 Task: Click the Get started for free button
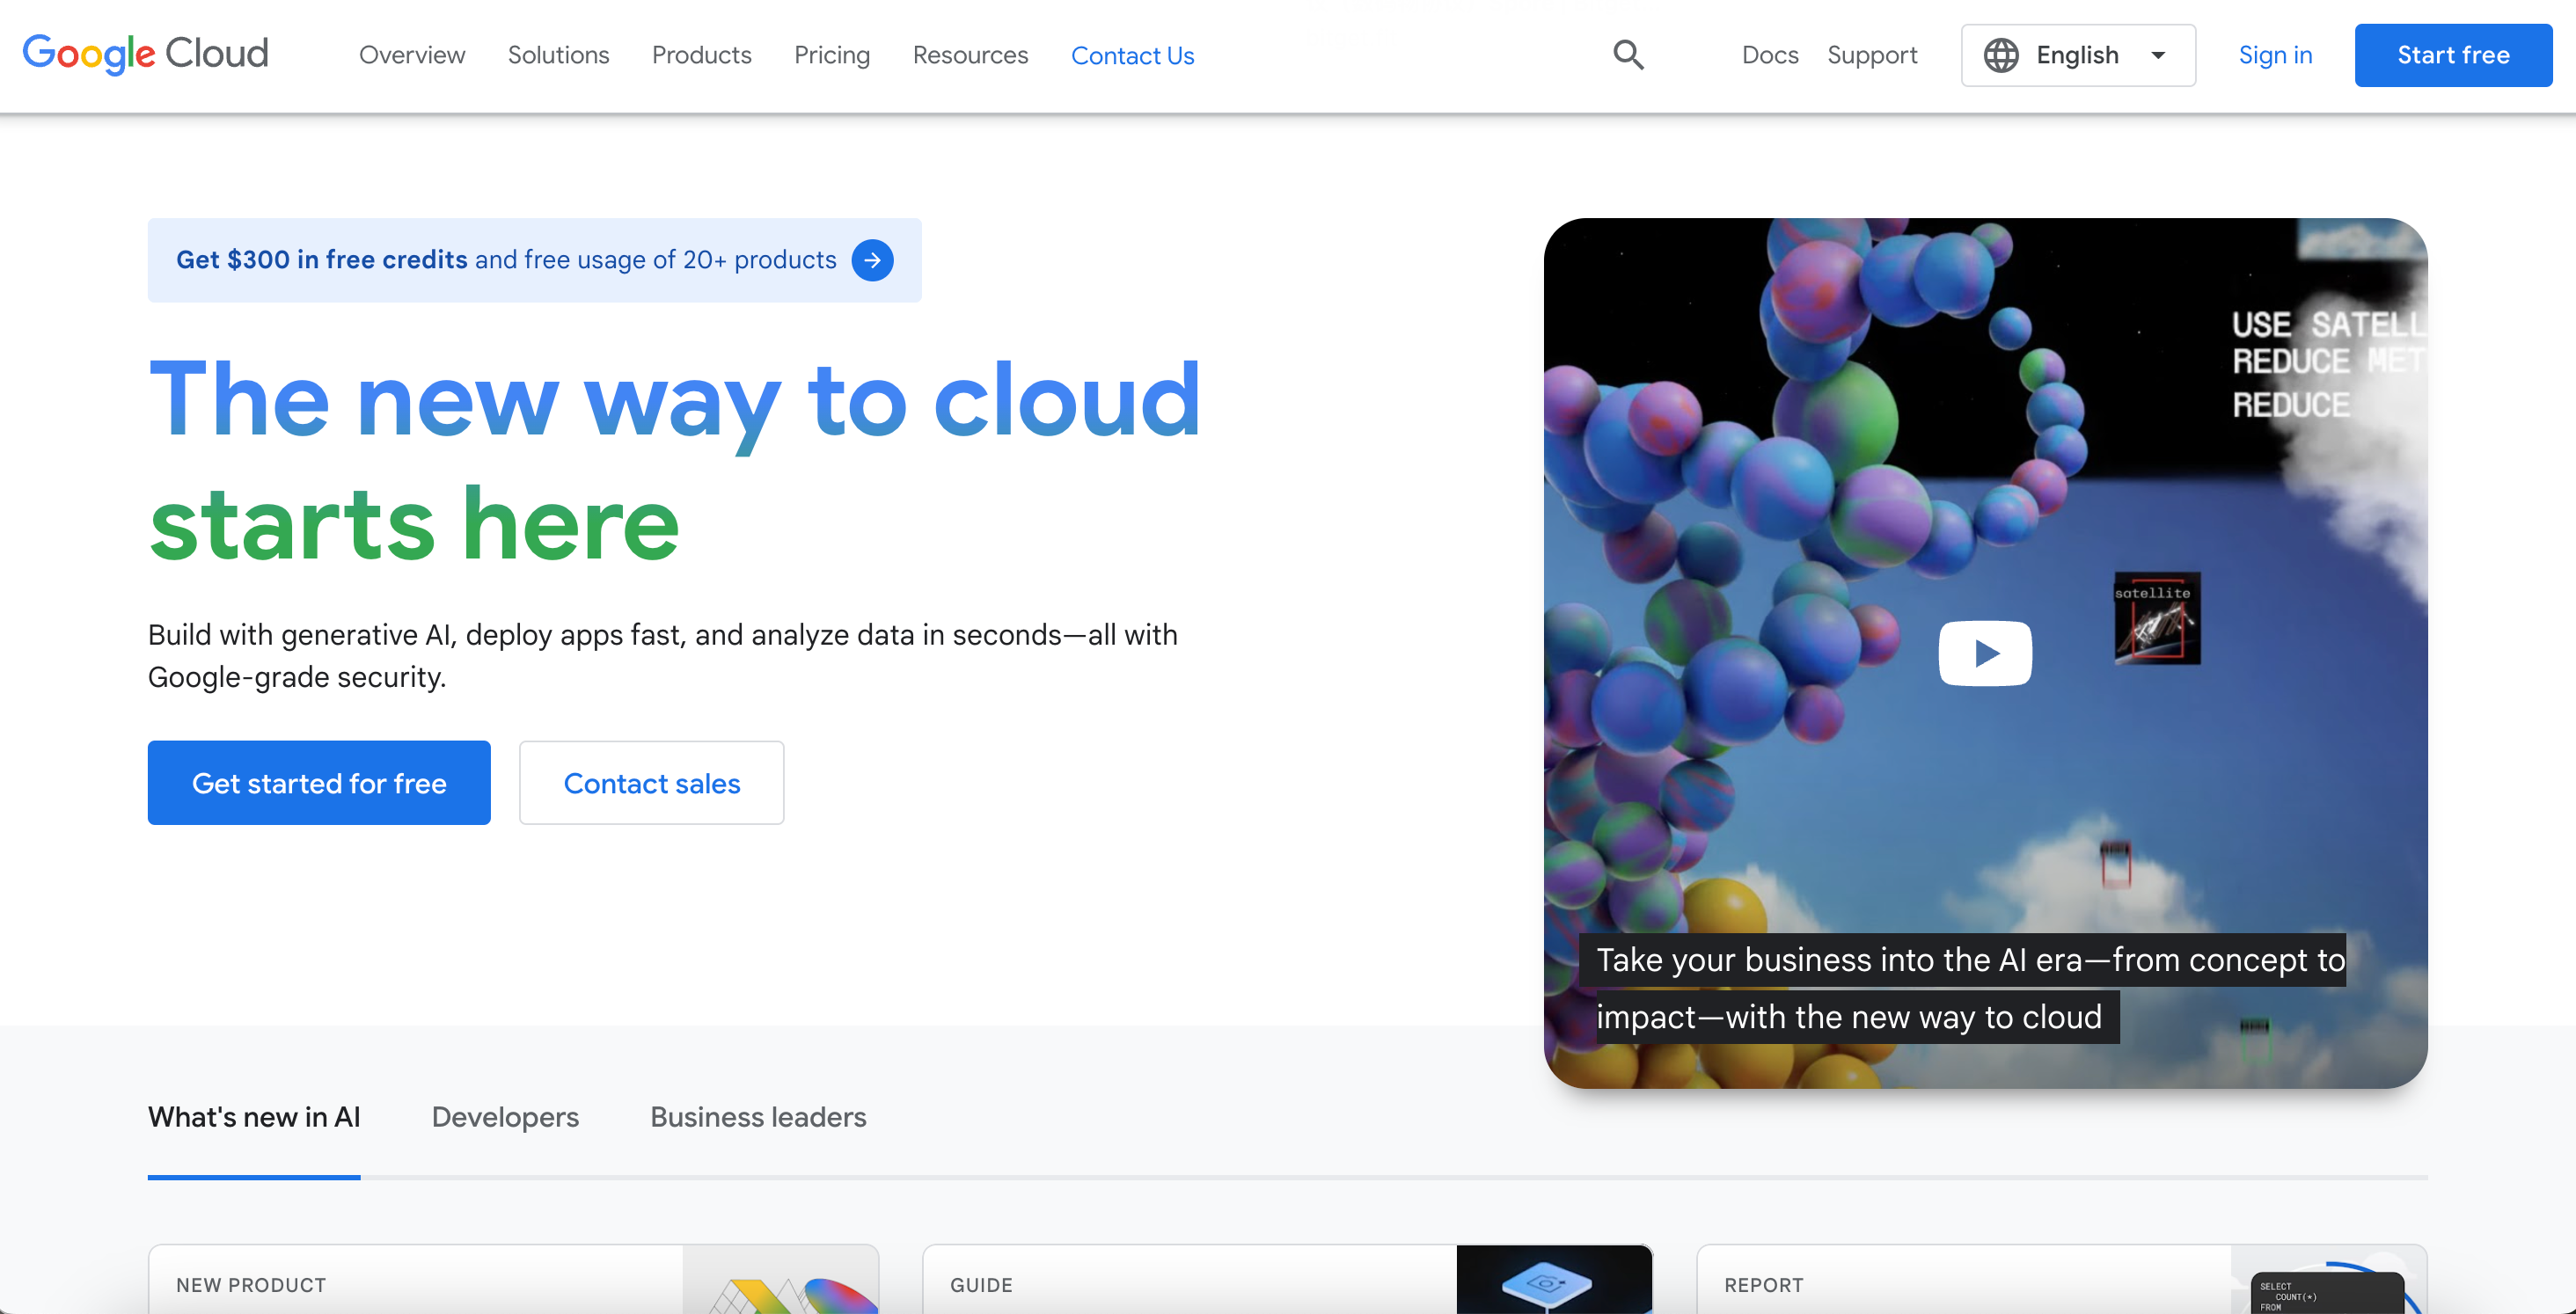(318, 781)
